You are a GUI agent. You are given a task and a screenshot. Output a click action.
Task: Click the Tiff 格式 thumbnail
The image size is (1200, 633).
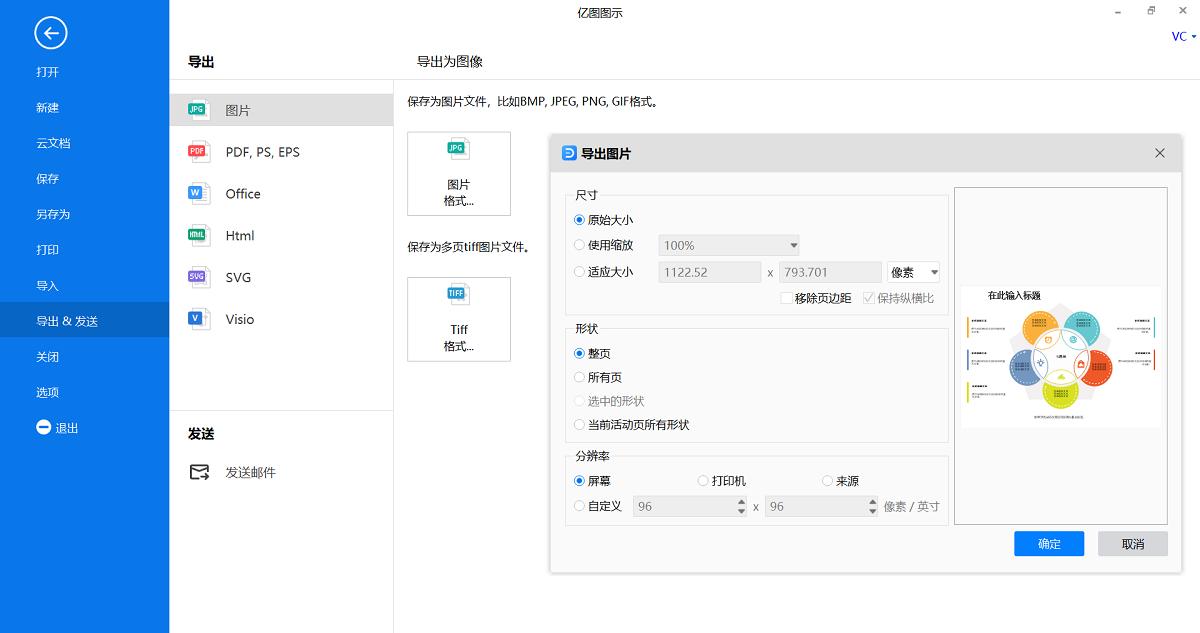coord(458,319)
